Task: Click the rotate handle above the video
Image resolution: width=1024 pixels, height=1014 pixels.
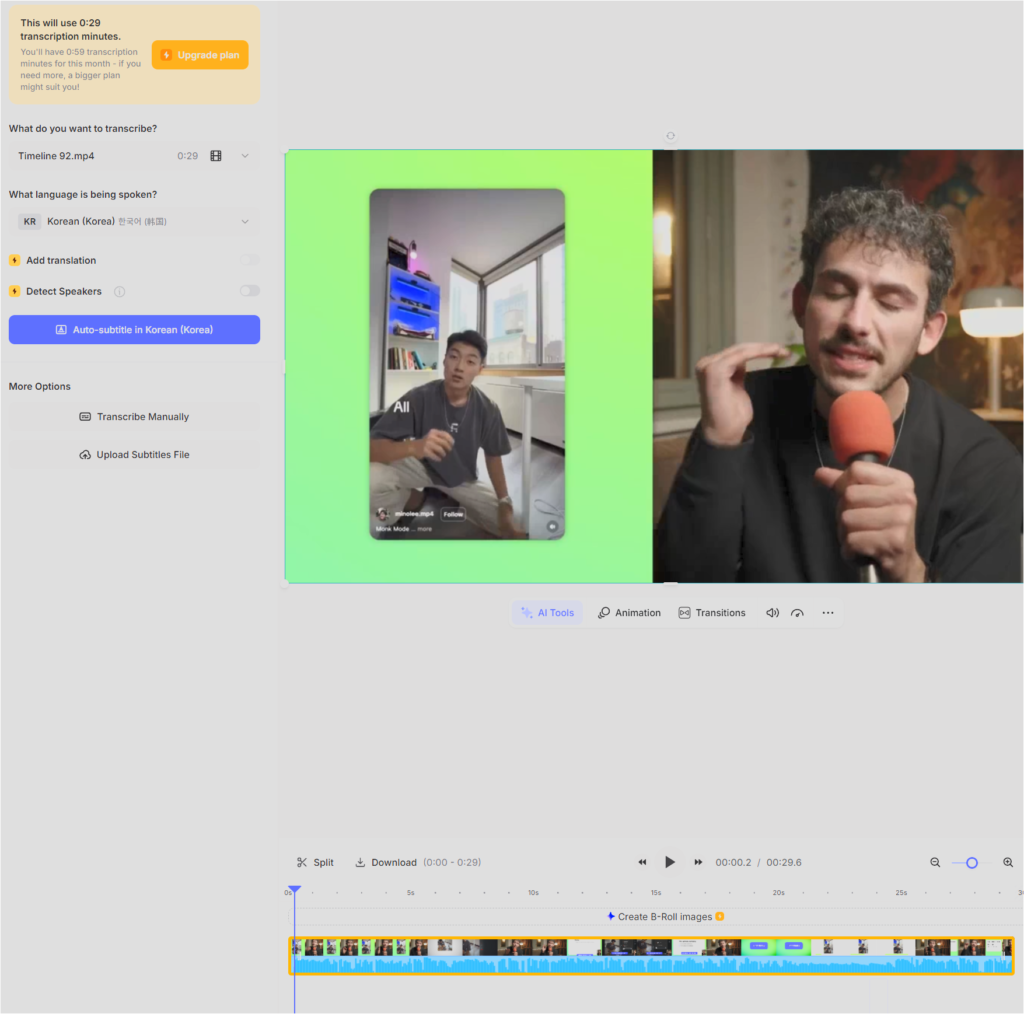Action: (670, 136)
